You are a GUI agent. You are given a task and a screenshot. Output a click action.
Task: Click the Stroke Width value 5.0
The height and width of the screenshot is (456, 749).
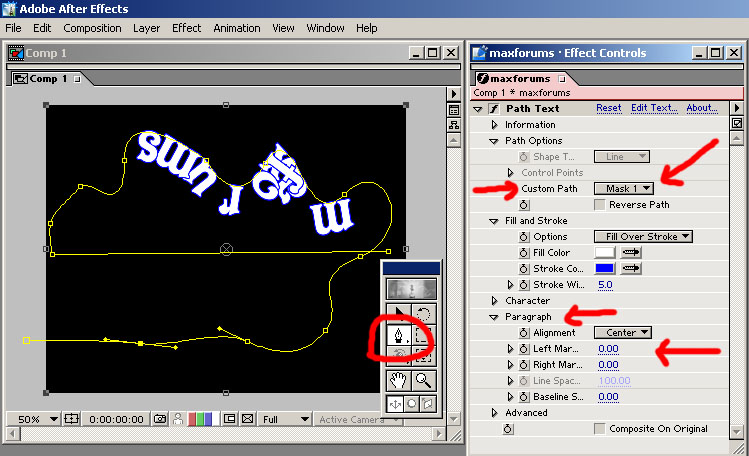pyautogui.click(x=605, y=285)
